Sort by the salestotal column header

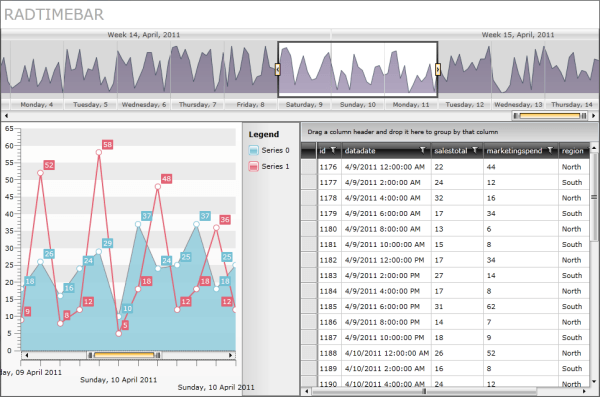pos(451,151)
